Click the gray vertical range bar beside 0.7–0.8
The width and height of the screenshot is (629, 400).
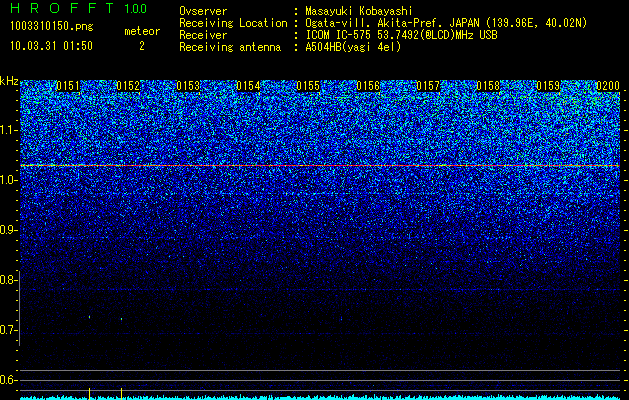20,309
